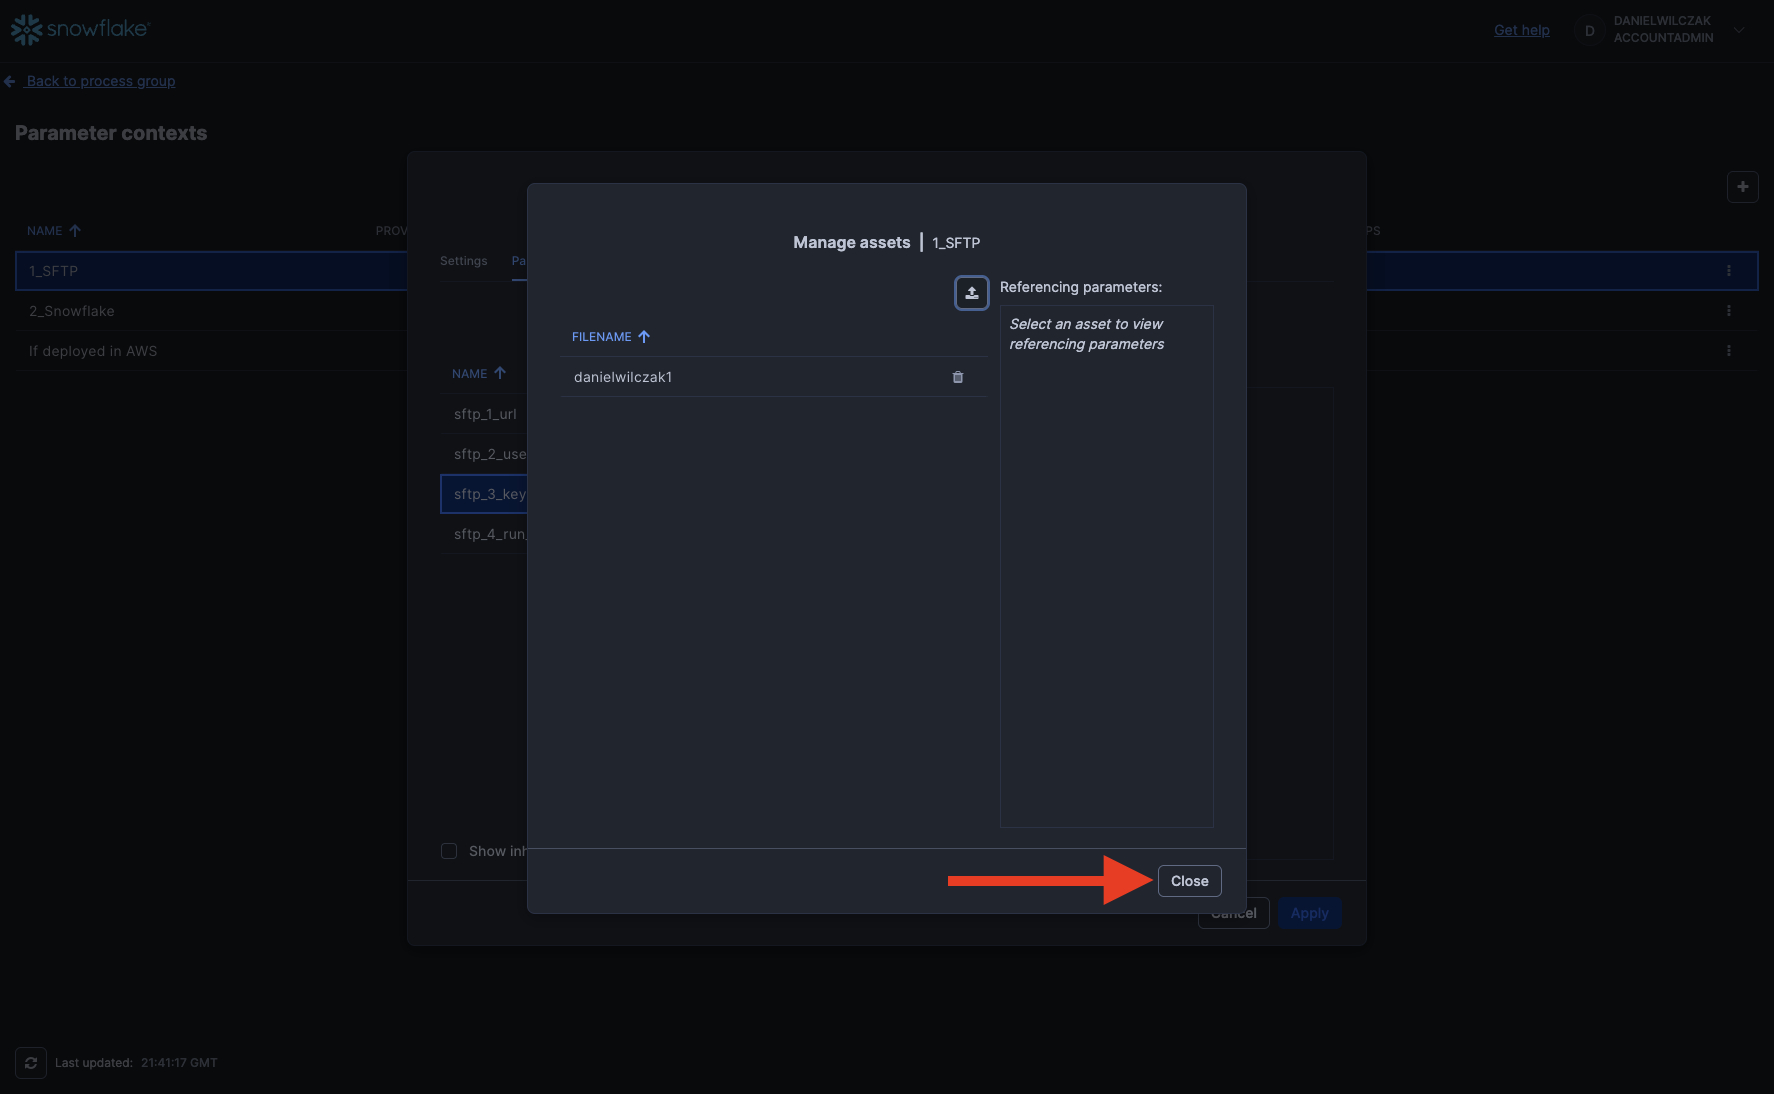Click the add parameter context plus icon

[x=1742, y=187]
